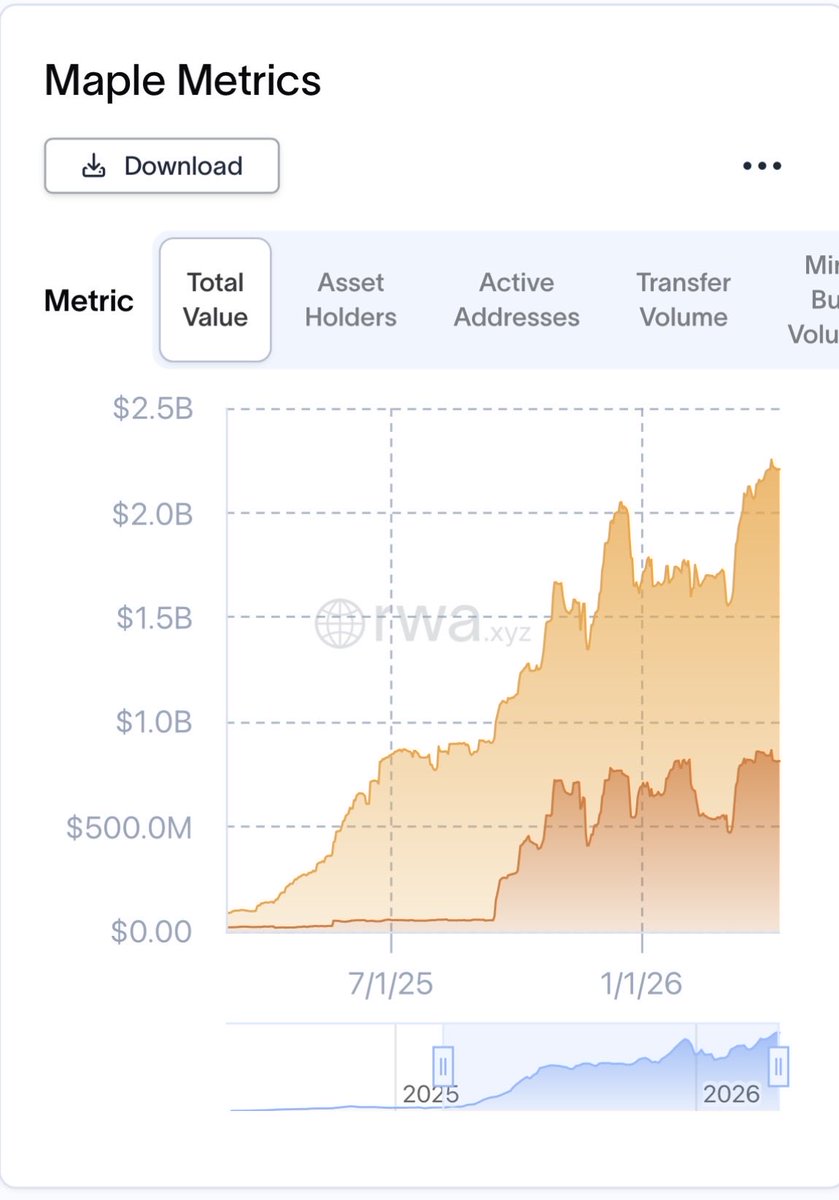Click the left handle of the range slider
This screenshot has width=839, height=1200.
(x=443, y=1066)
